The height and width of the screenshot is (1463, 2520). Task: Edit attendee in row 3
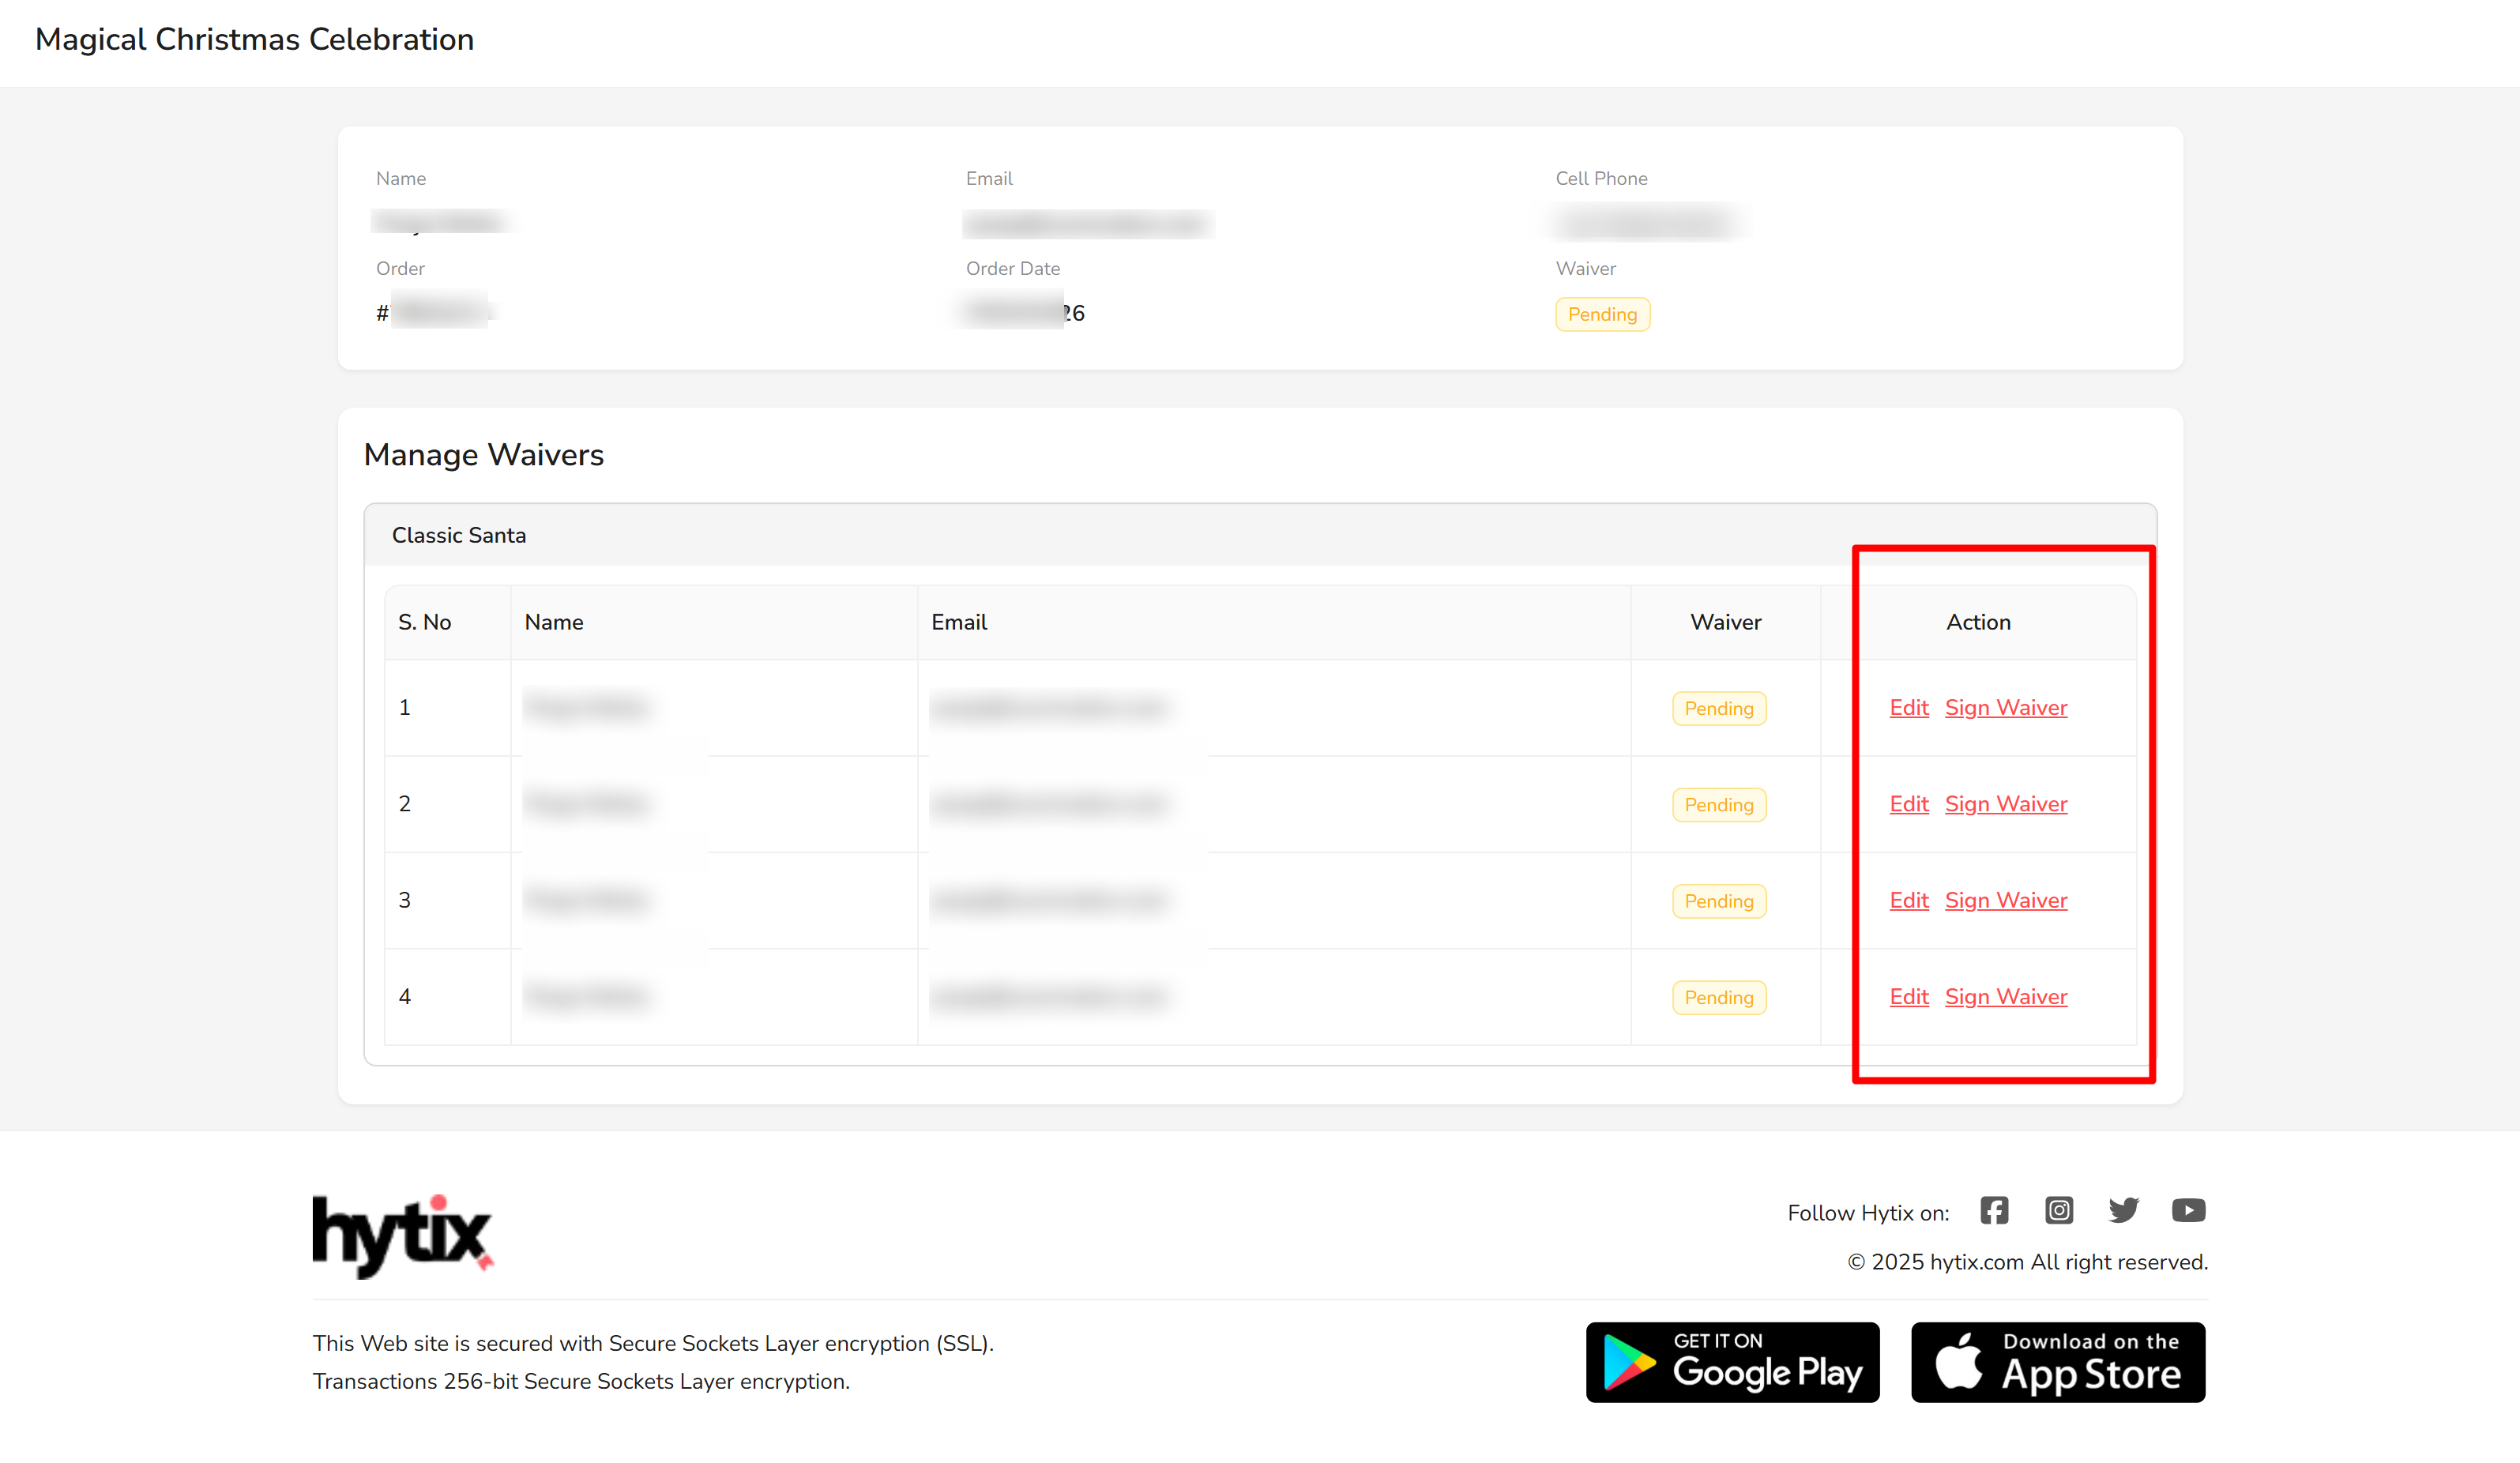tap(1908, 900)
